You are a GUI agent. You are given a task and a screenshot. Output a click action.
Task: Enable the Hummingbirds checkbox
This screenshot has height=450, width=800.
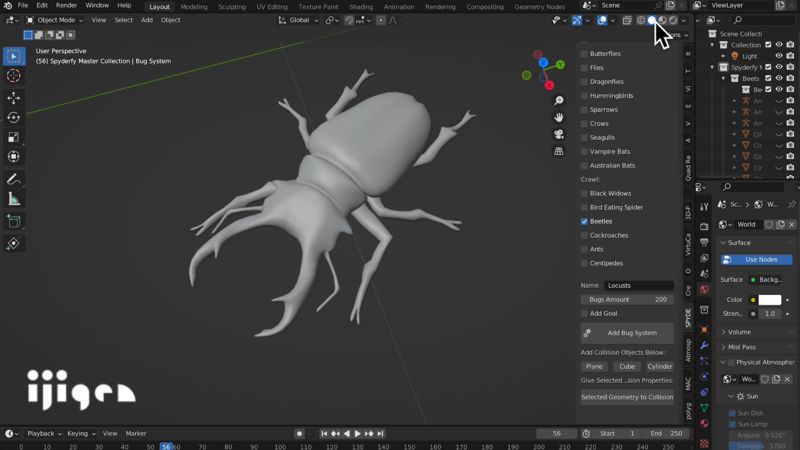[584, 95]
